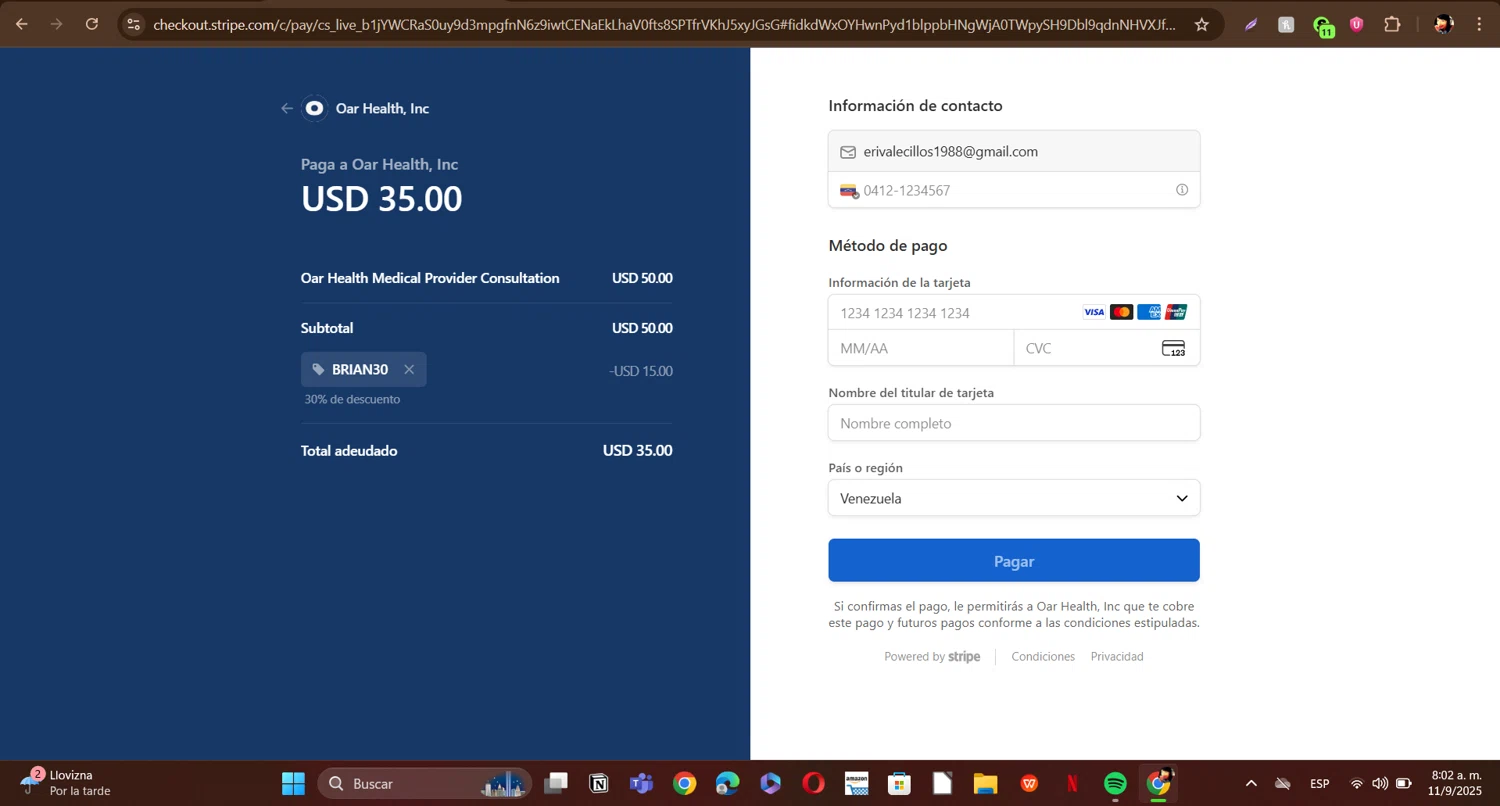
Task: Click the green extension with 11 badge
Action: (x=1322, y=26)
